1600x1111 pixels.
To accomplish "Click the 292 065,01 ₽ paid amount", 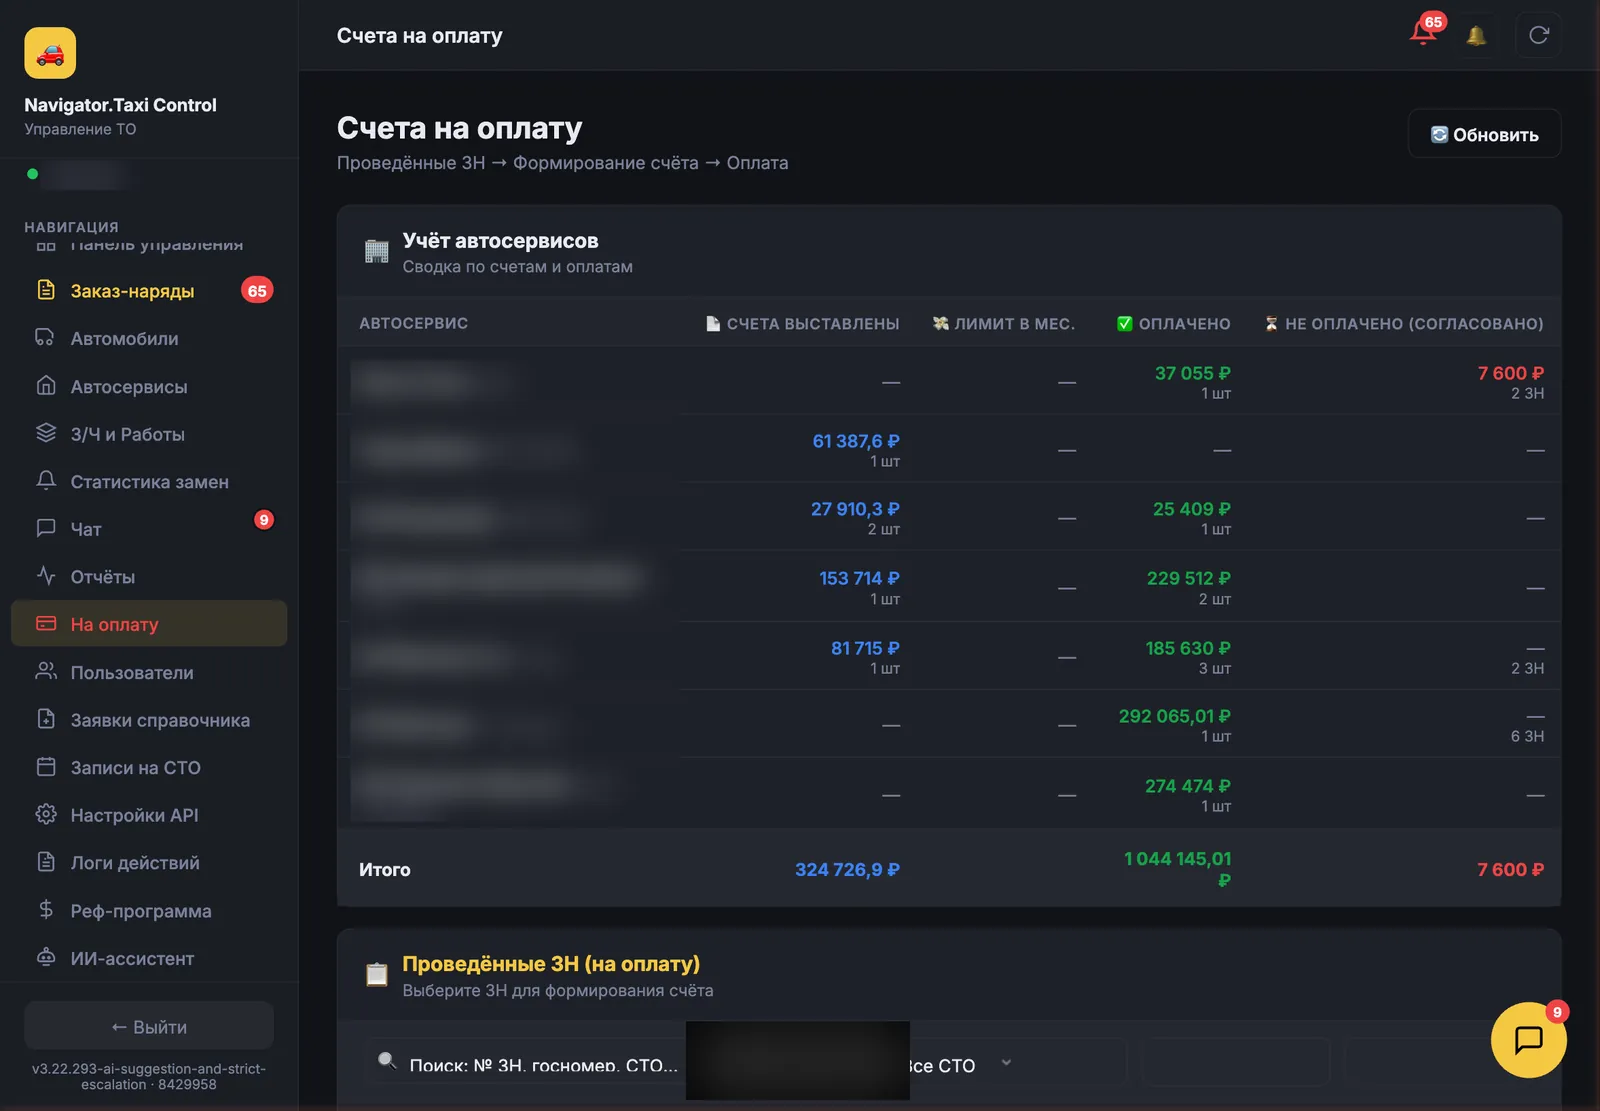I will (x=1175, y=716).
